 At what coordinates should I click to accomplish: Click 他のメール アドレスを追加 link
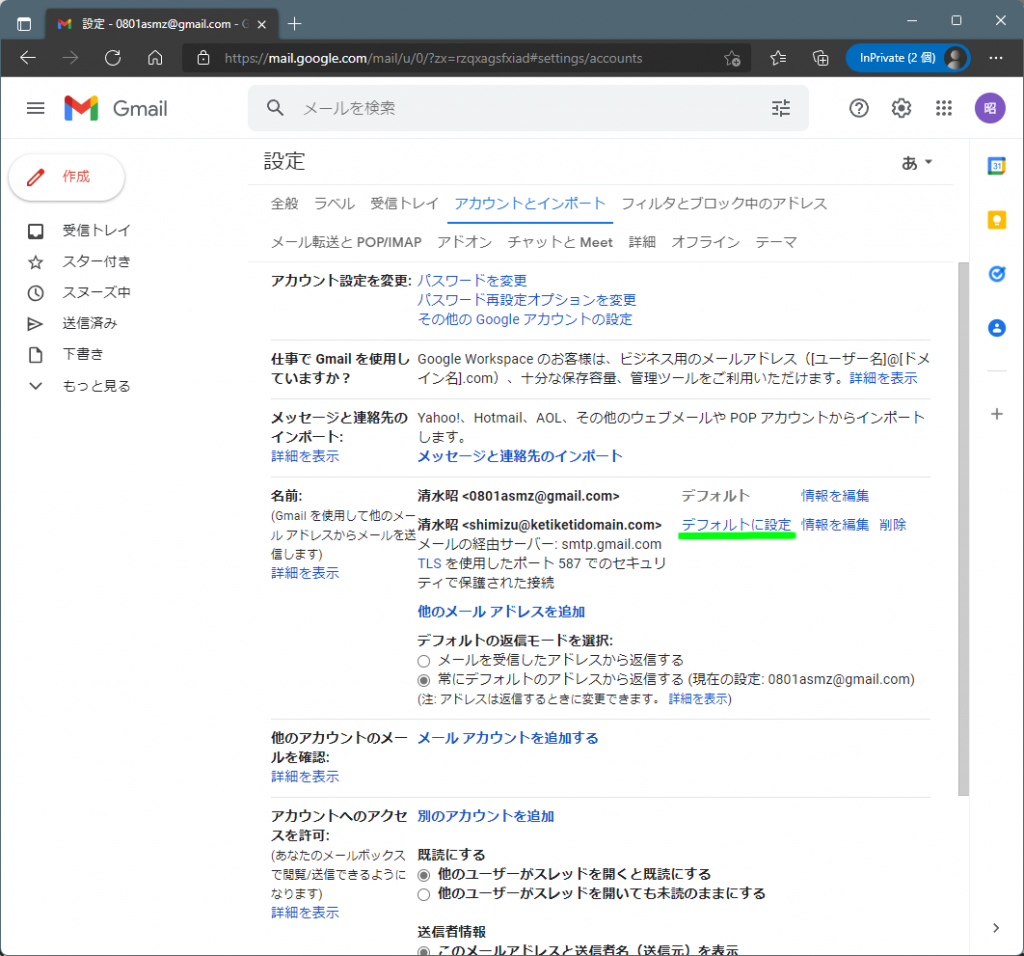pos(502,611)
